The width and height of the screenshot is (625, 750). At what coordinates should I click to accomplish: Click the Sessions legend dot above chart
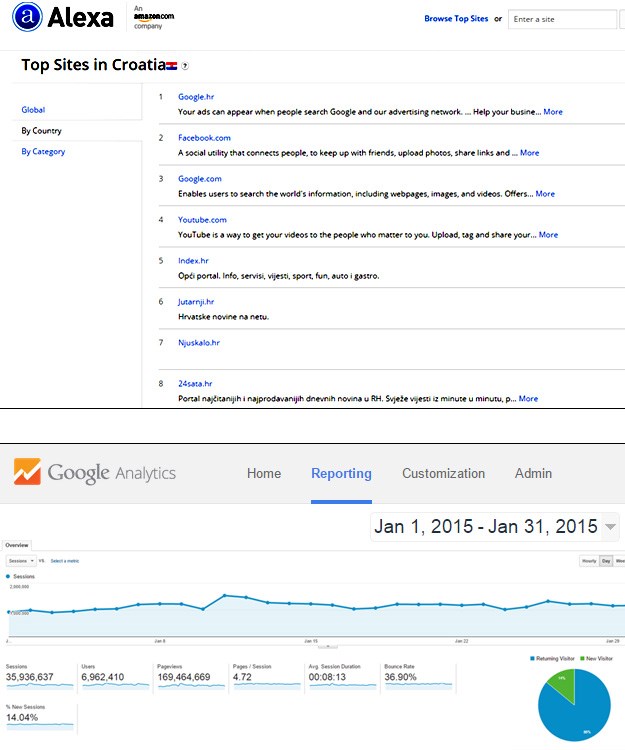[x=8, y=576]
